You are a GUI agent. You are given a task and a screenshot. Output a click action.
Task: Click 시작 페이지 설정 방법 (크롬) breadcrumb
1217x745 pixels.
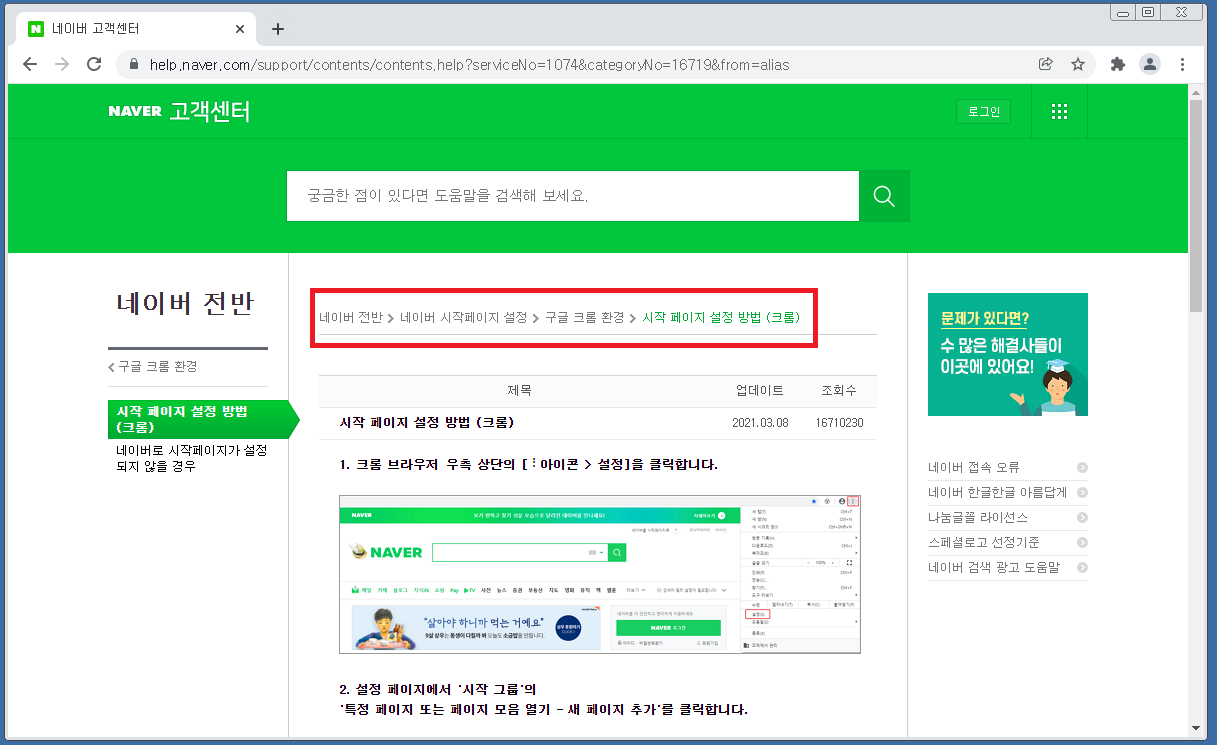721,317
